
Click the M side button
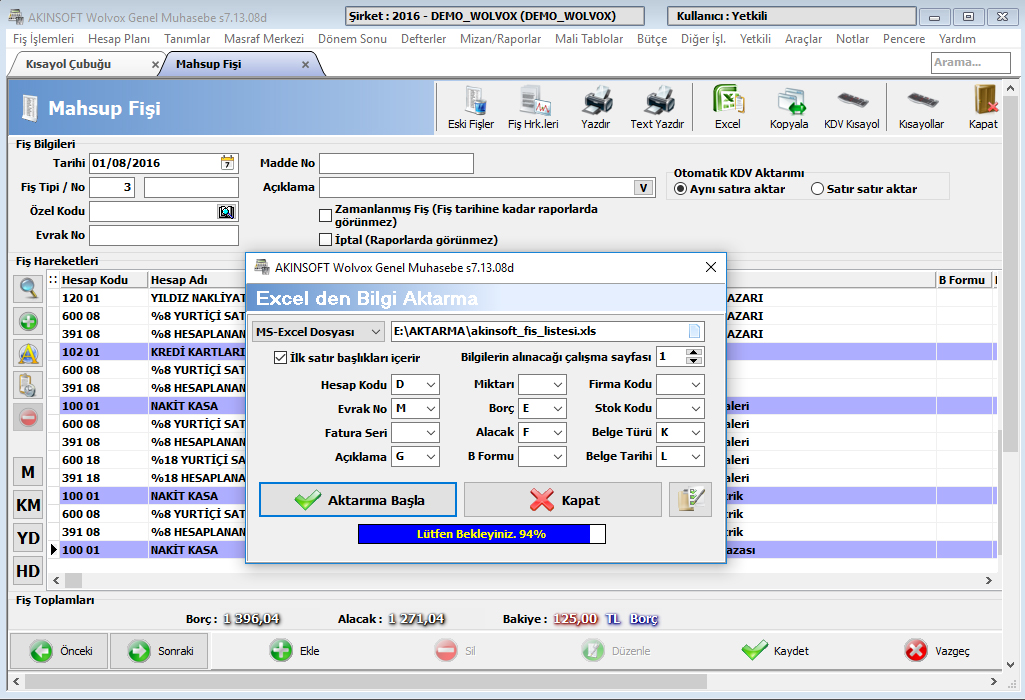click(28, 472)
